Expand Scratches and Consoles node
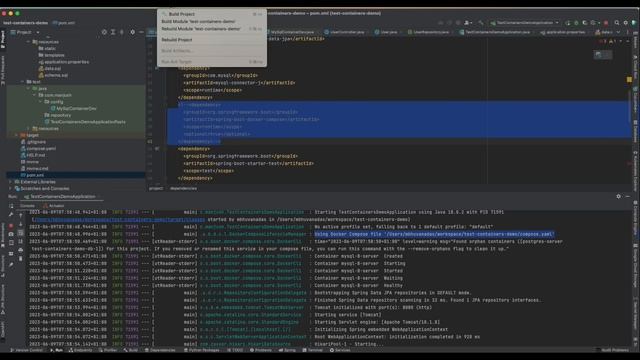This screenshot has width=640, height=360. (x=11, y=189)
